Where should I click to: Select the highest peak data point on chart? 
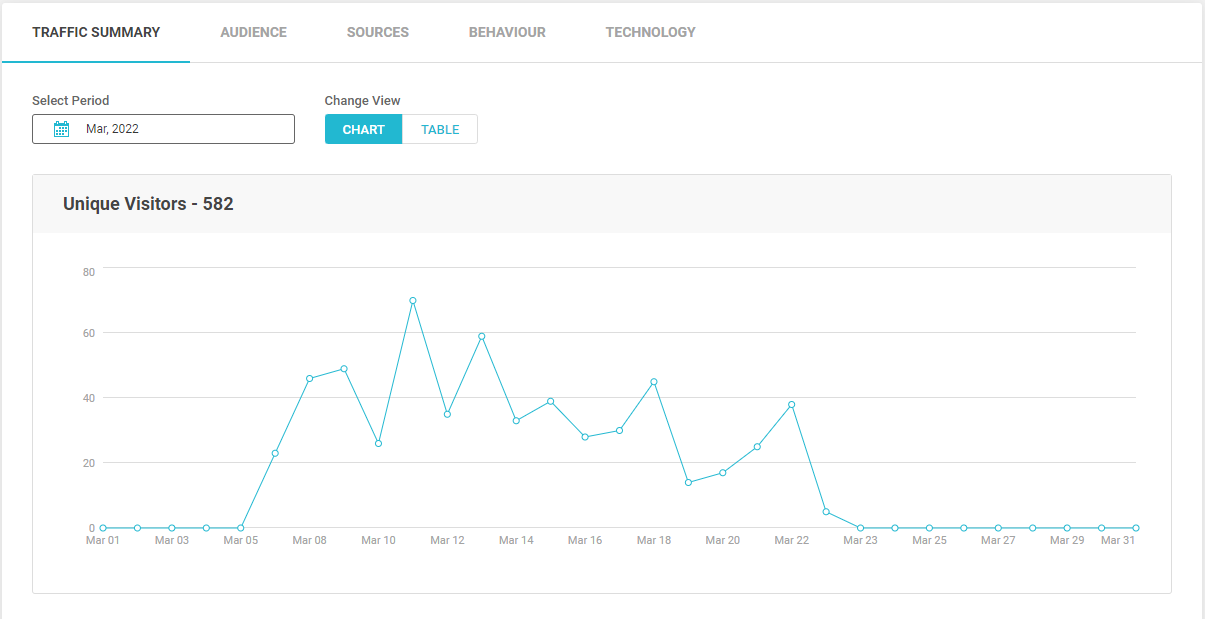coord(413,300)
